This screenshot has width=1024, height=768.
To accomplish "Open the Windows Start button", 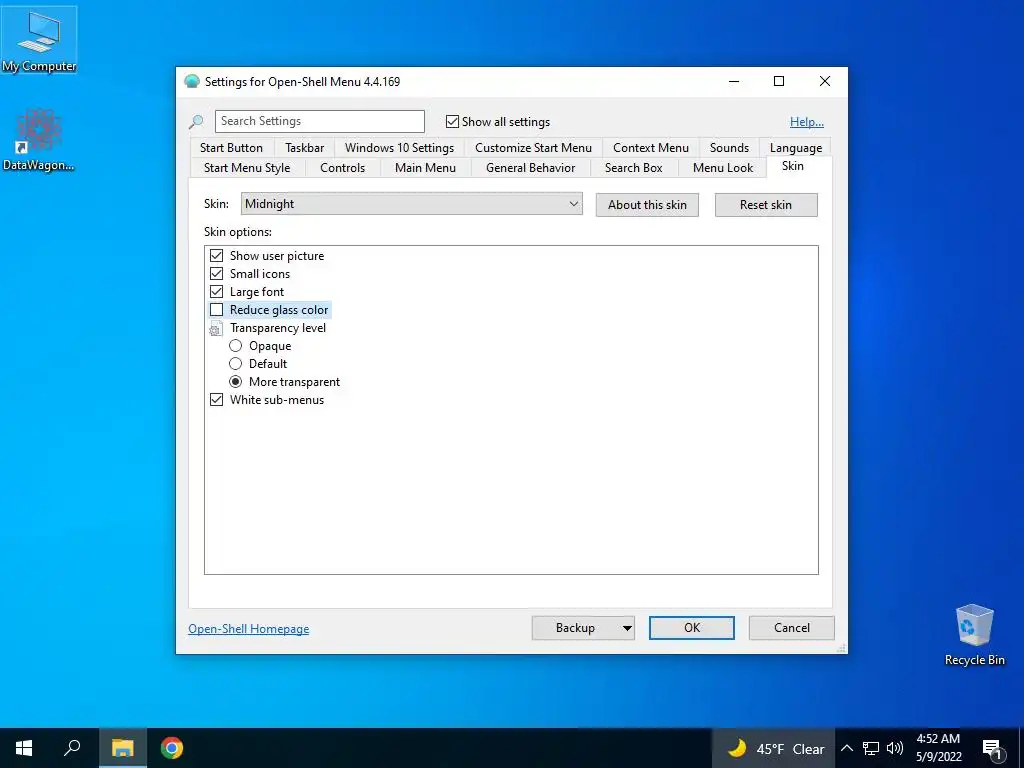I will coord(24,748).
